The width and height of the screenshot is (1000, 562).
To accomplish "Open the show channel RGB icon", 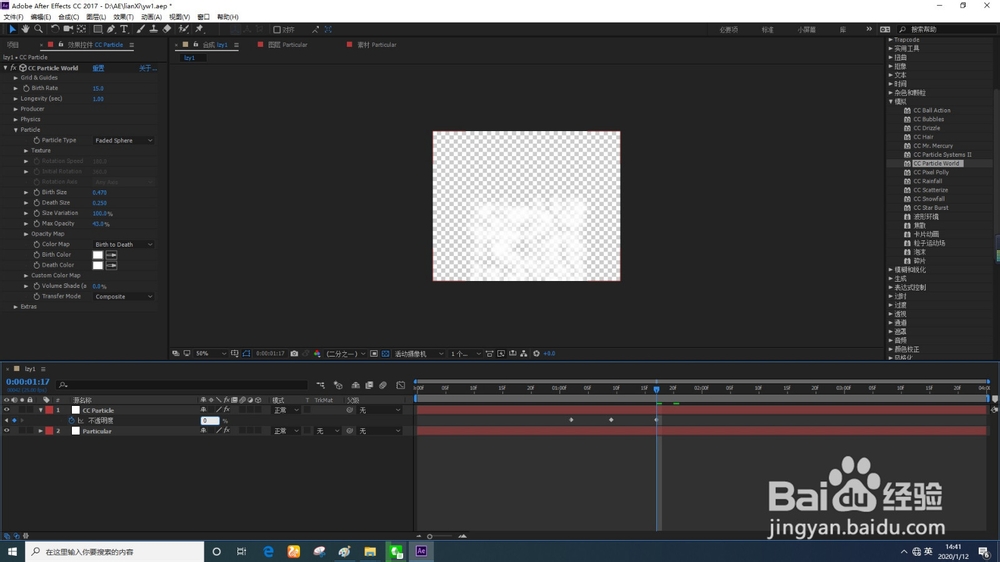I will [x=317, y=353].
